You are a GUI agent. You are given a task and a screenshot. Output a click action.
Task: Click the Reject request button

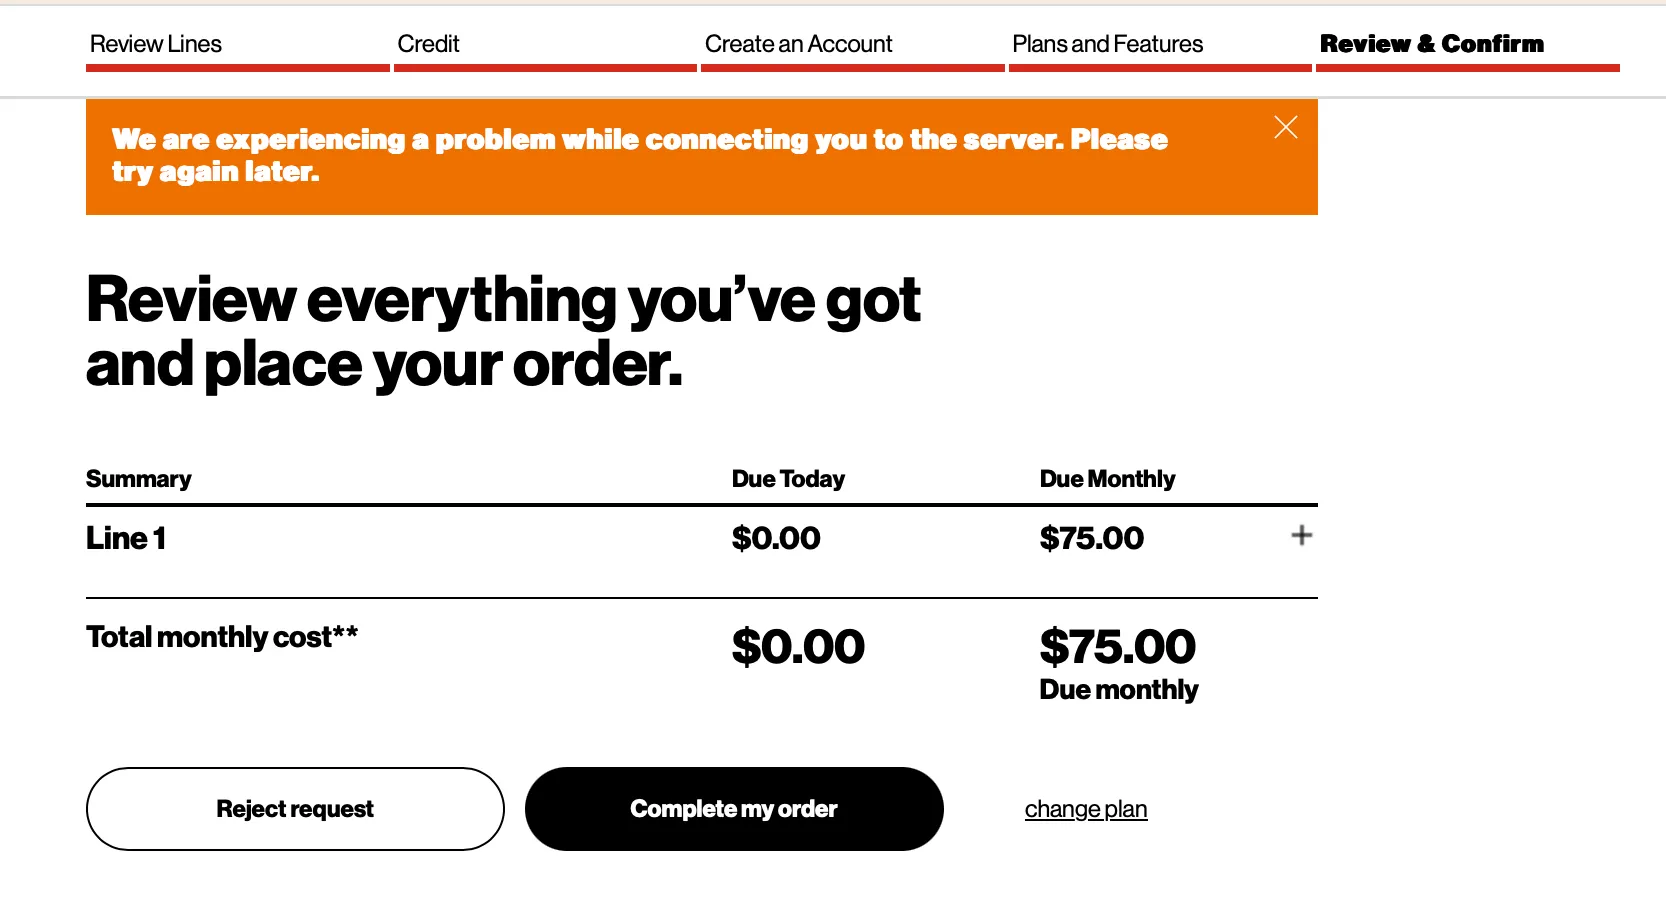click(x=294, y=809)
